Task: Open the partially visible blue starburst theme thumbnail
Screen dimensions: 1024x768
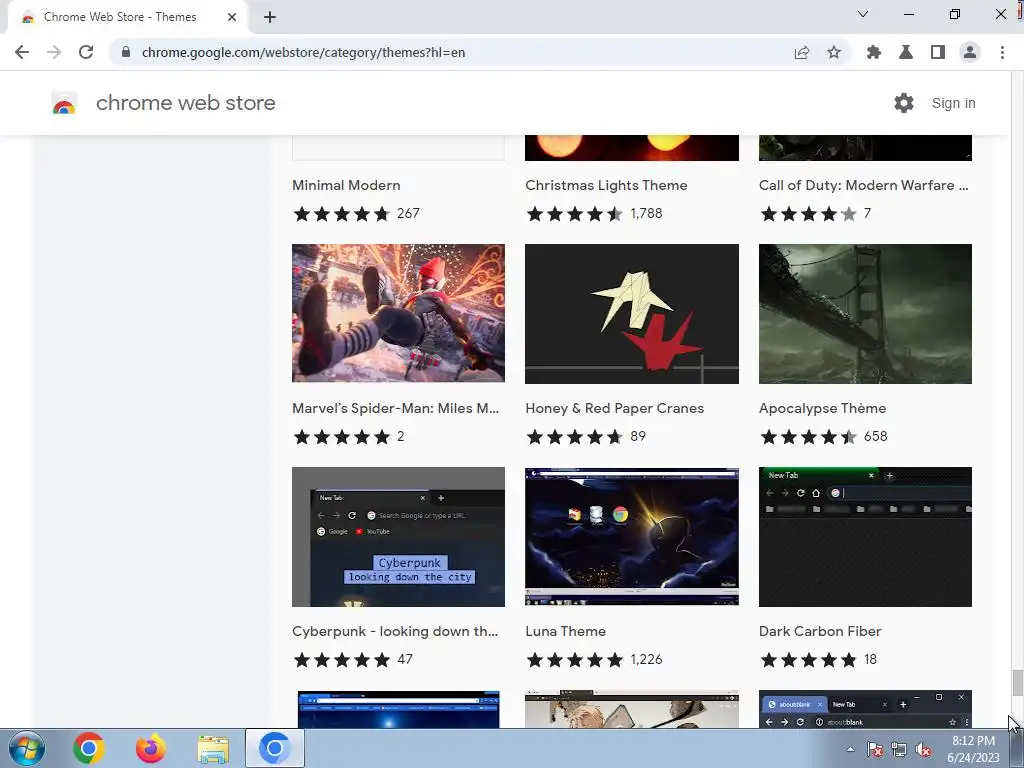Action: 398,709
